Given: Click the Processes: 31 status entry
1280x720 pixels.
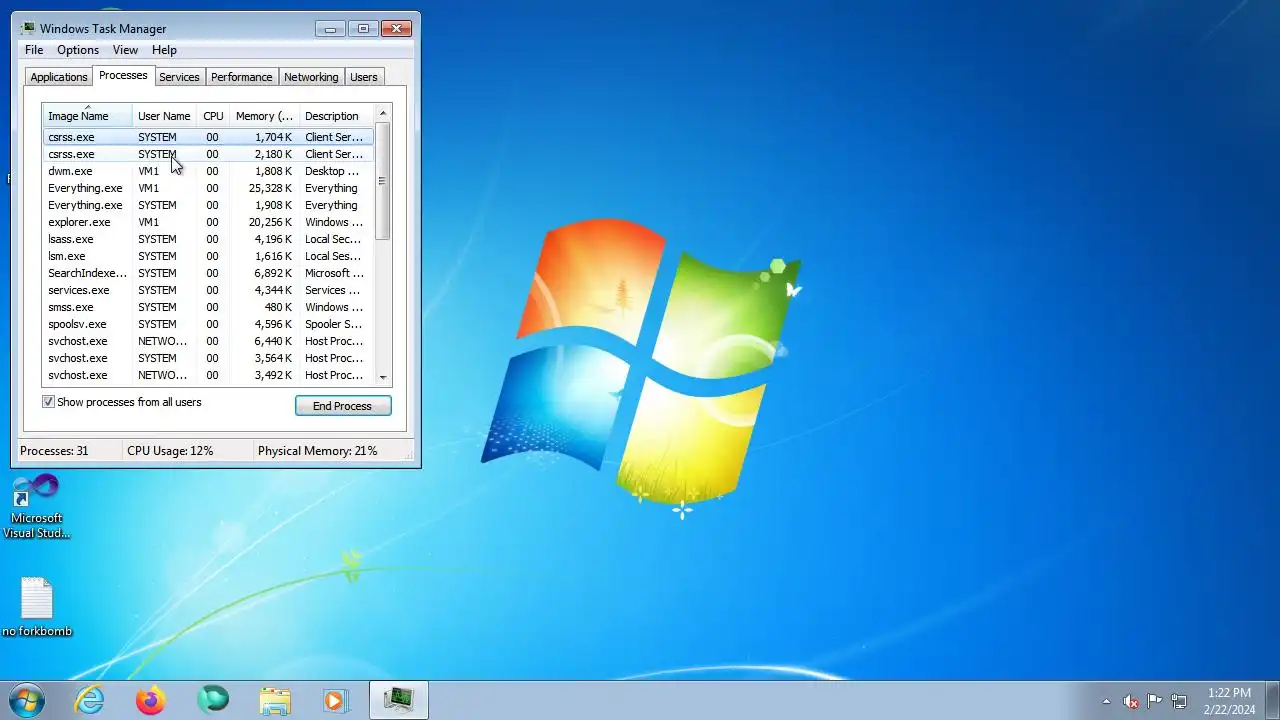Looking at the screenshot, I should (54, 451).
